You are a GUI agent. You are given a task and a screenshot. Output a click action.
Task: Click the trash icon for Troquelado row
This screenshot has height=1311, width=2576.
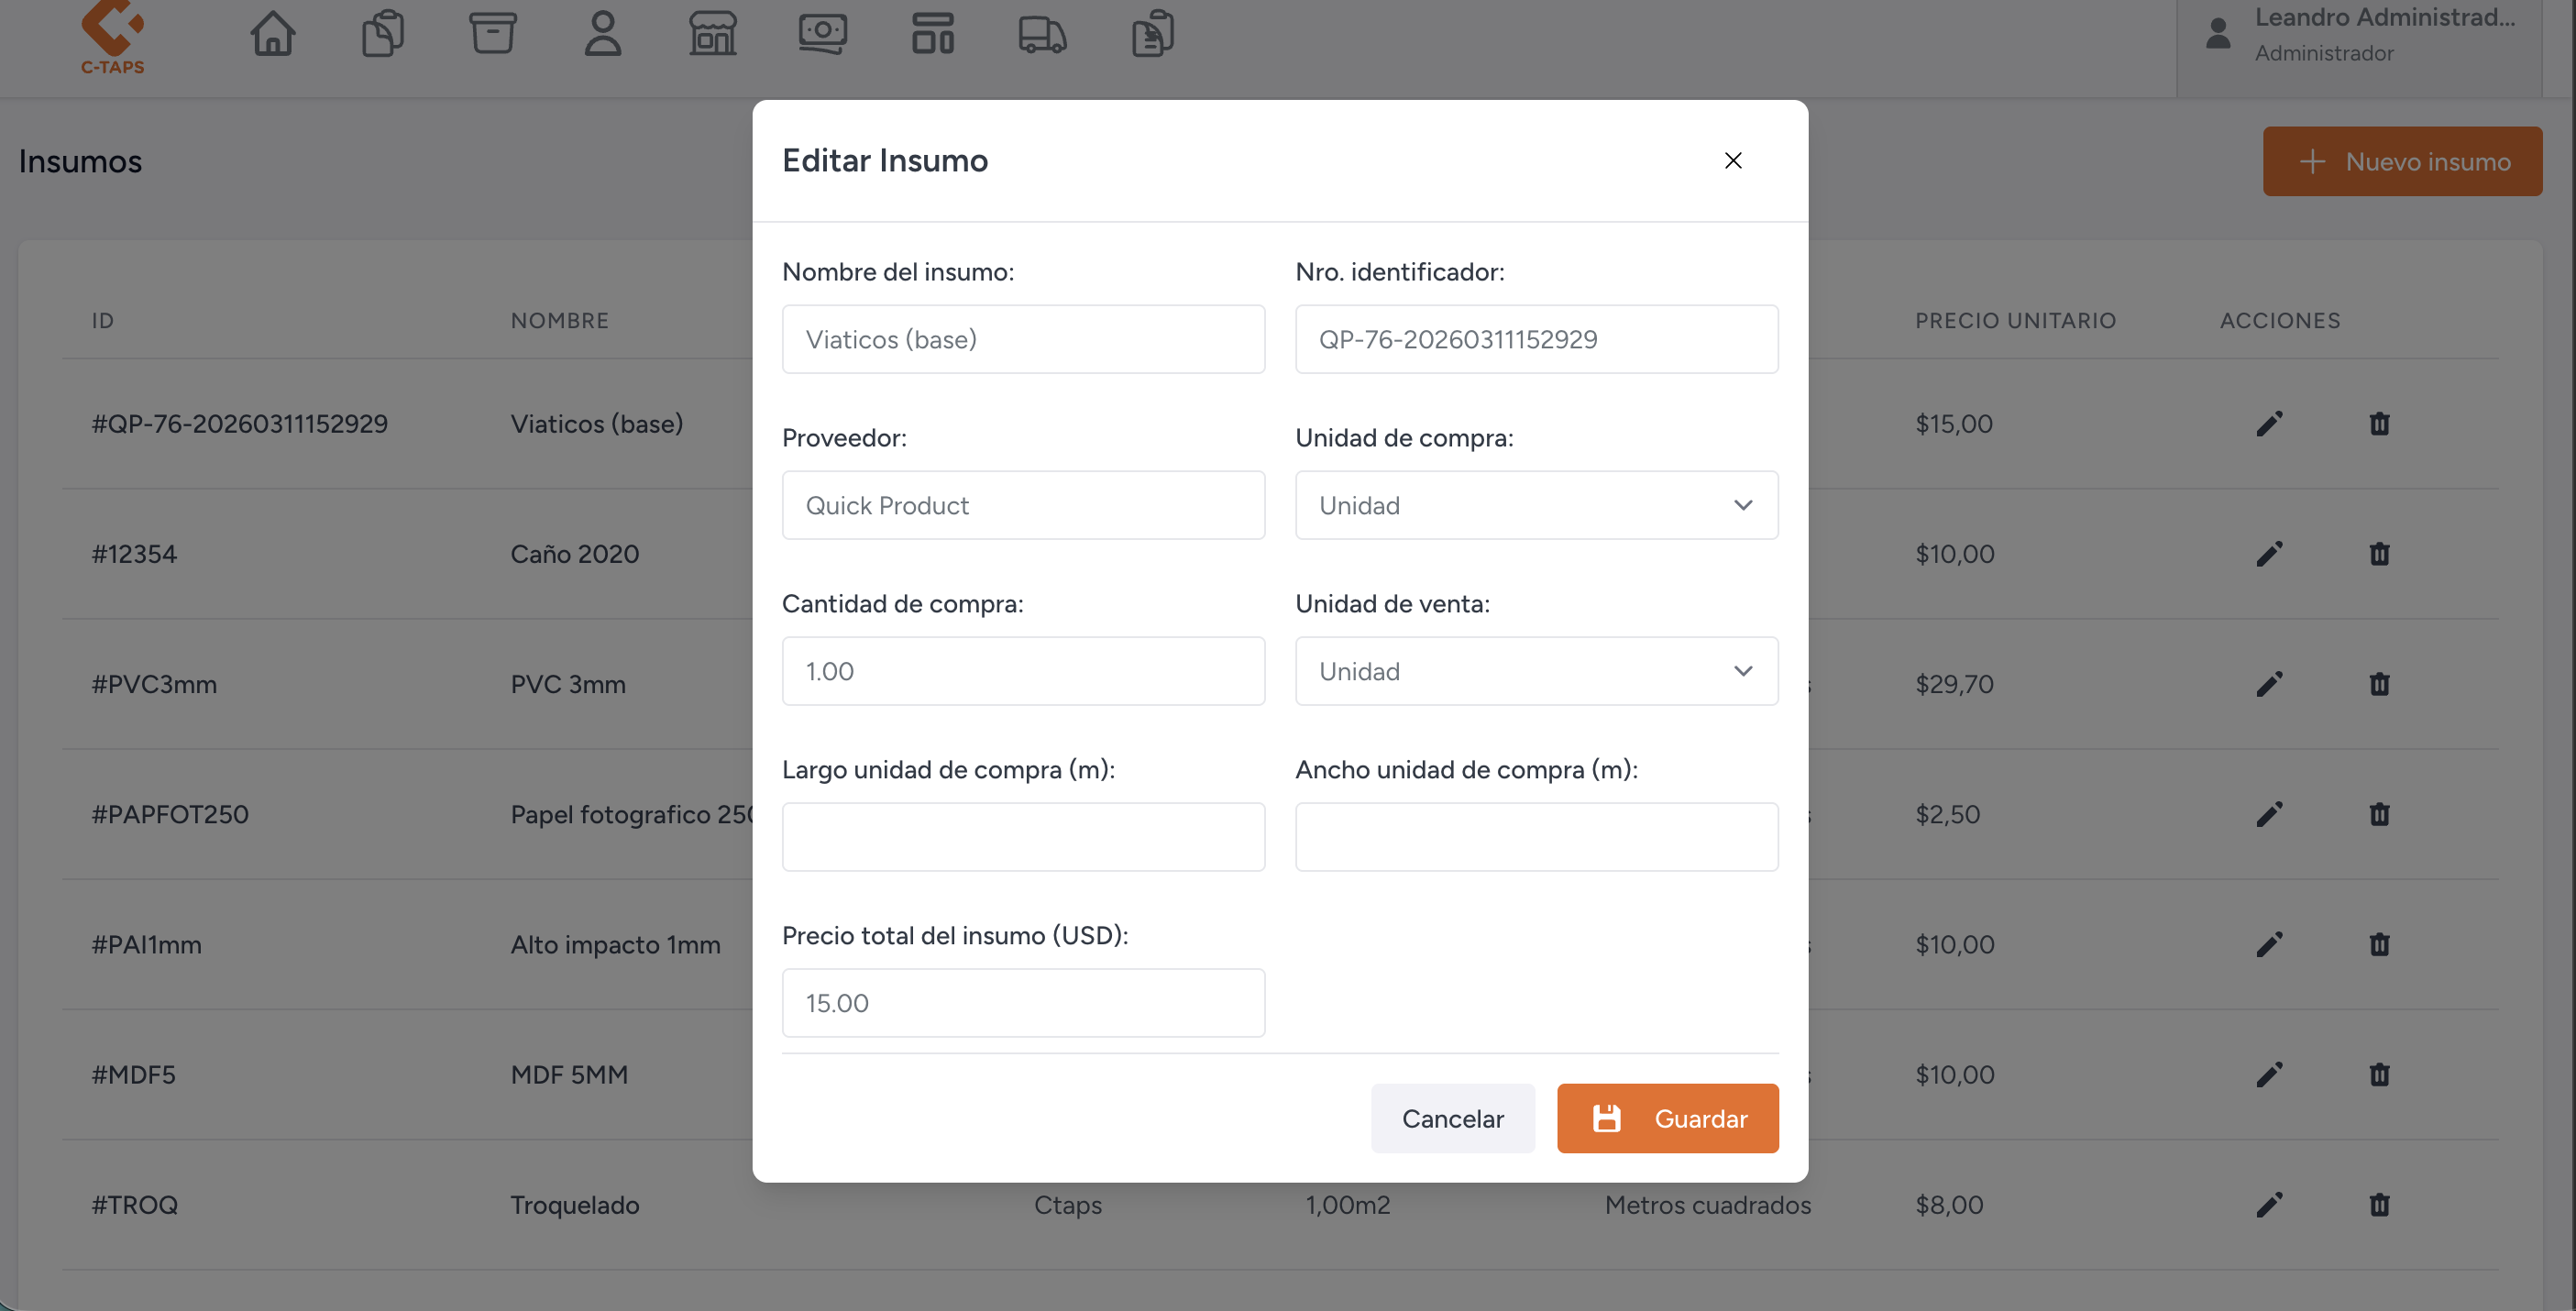2379,1205
